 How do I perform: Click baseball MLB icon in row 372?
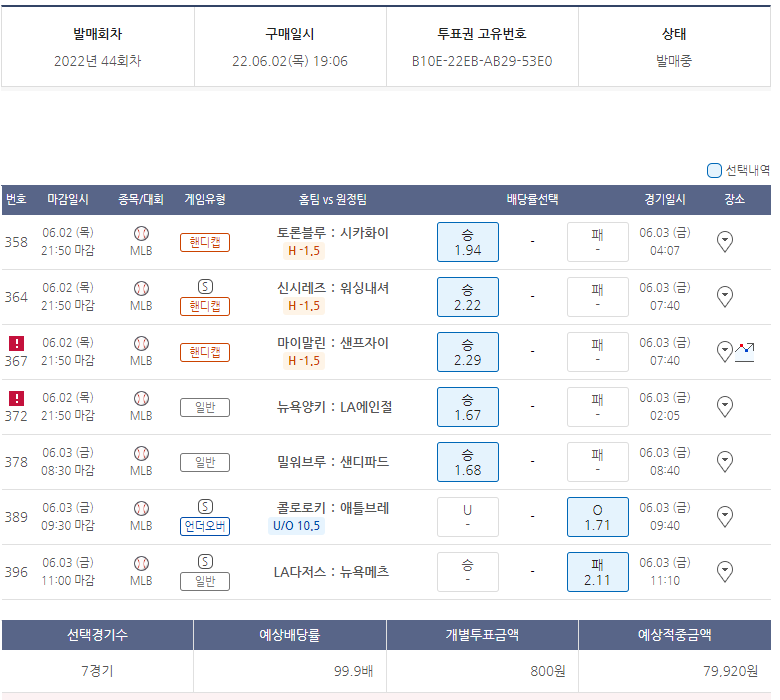[x=141, y=399]
